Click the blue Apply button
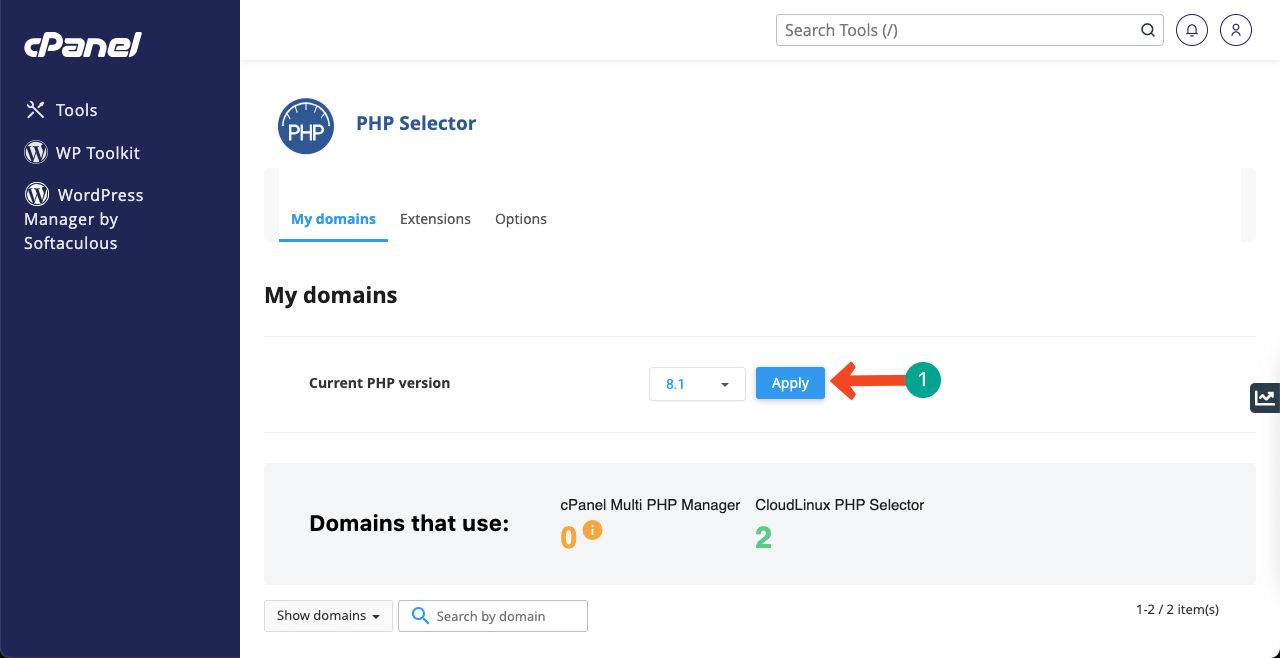1280x658 pixels. (790, 384)
